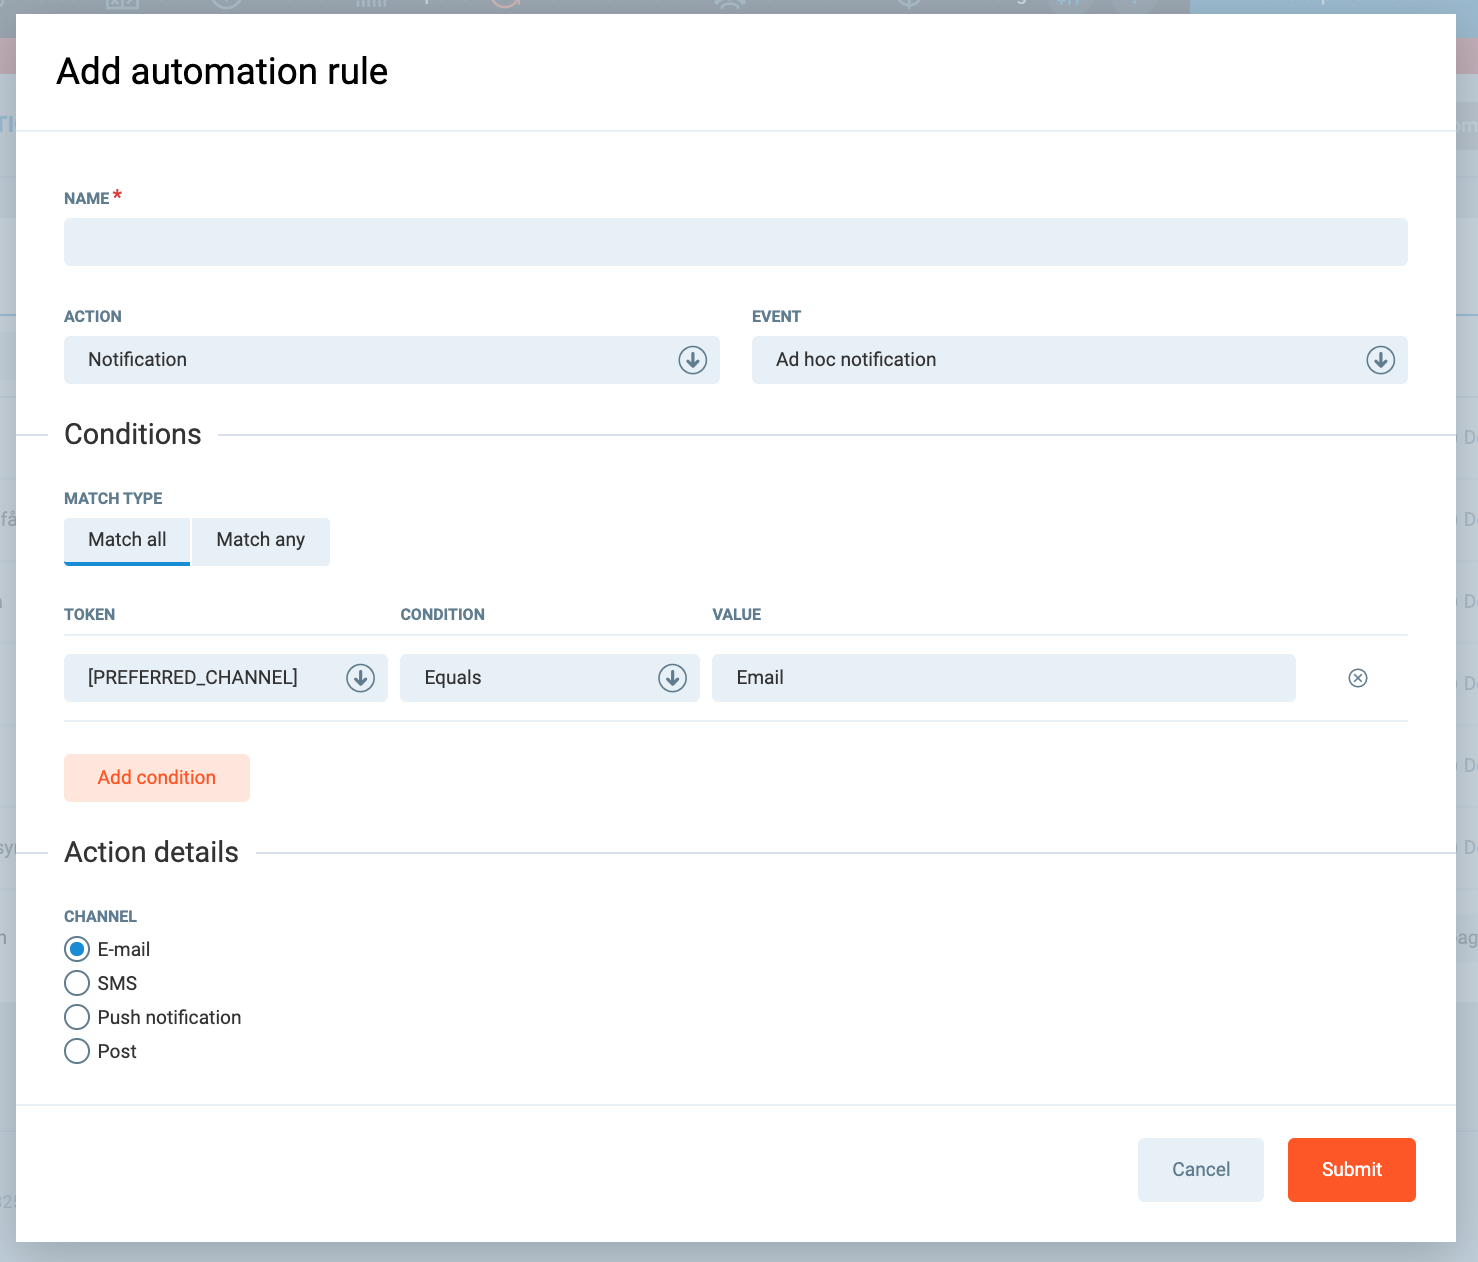Viewport: 1478px width, 1262px height.
Task: Click the down-arrow icon in the Event field
Action: [x=1380, y=360]
